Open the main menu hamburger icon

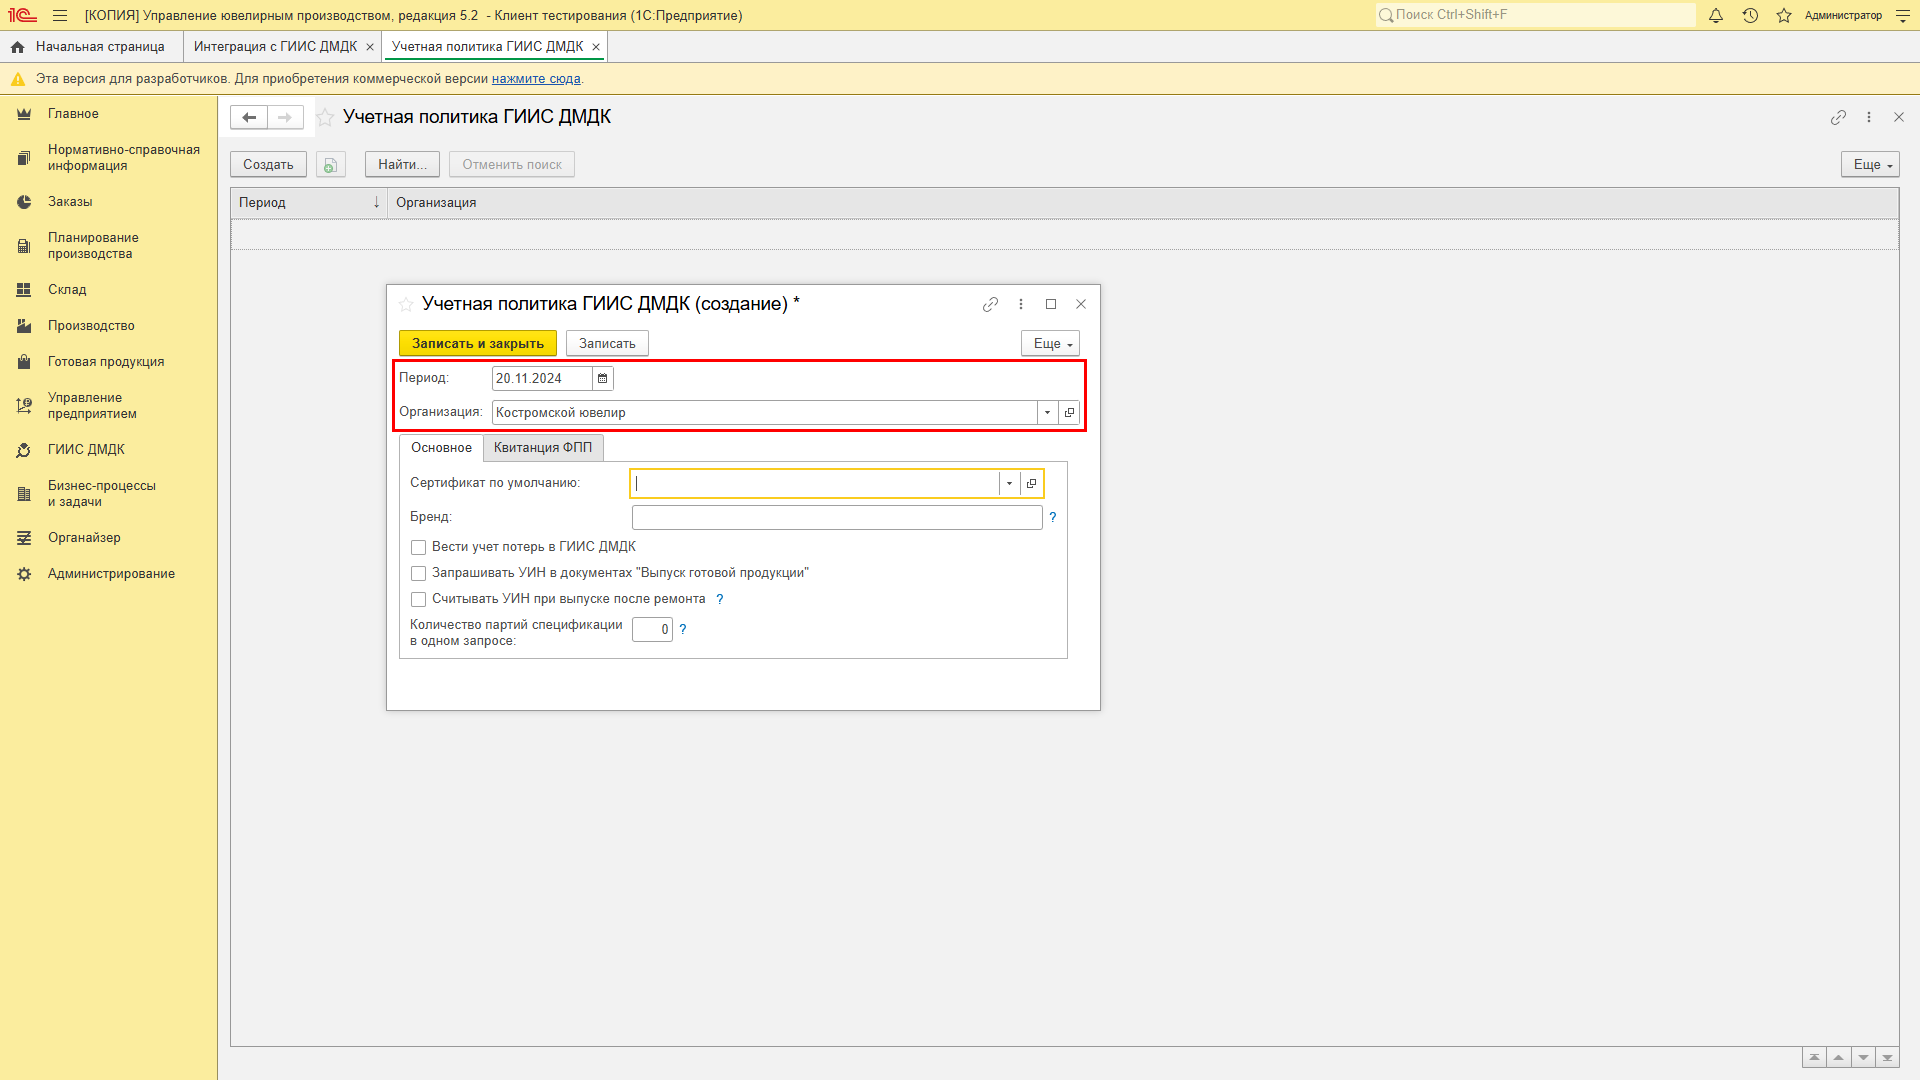(60, 15)
